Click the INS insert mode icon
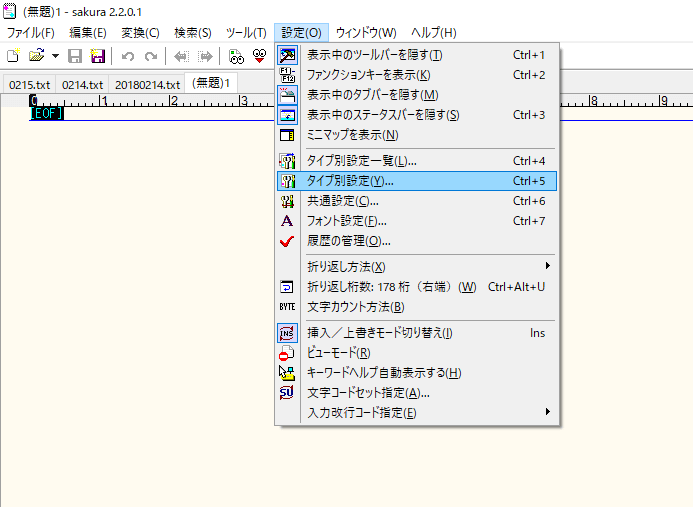Screen dimensions: 693x507 287,333
